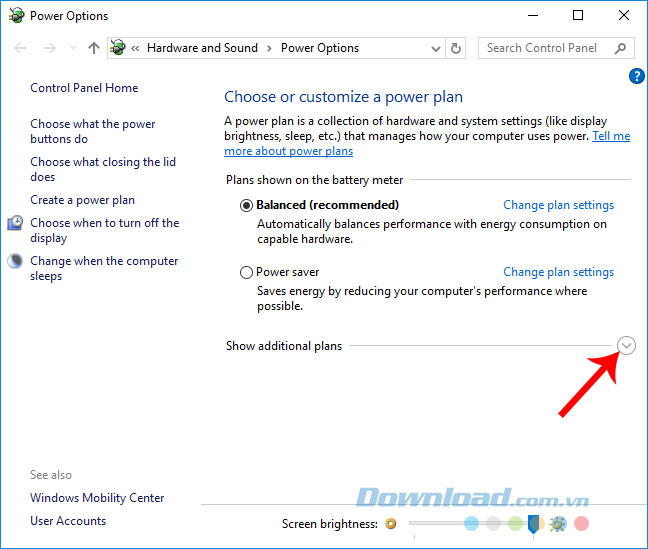Open Change when the computer sleeps
Screen dimensions: 648x549
coord(104,268)
